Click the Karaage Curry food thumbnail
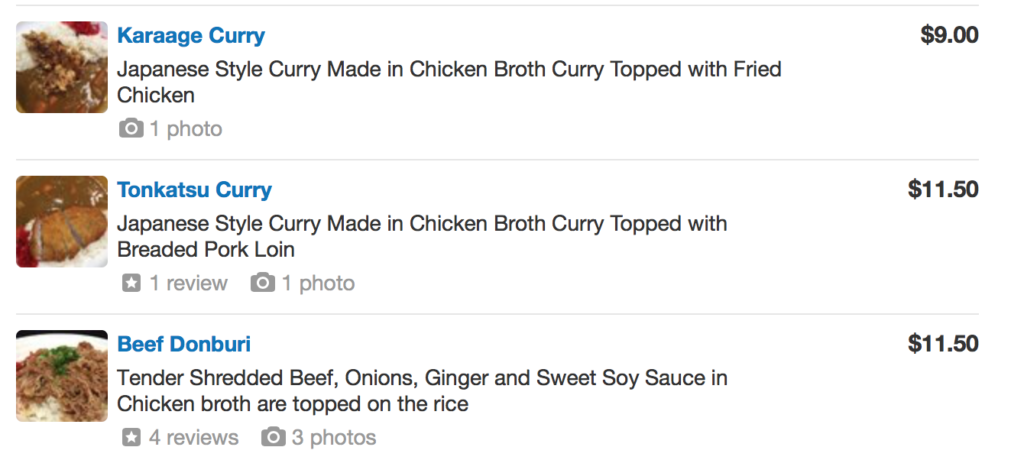This screenshot has height=460, width=1024. (62, 67)
